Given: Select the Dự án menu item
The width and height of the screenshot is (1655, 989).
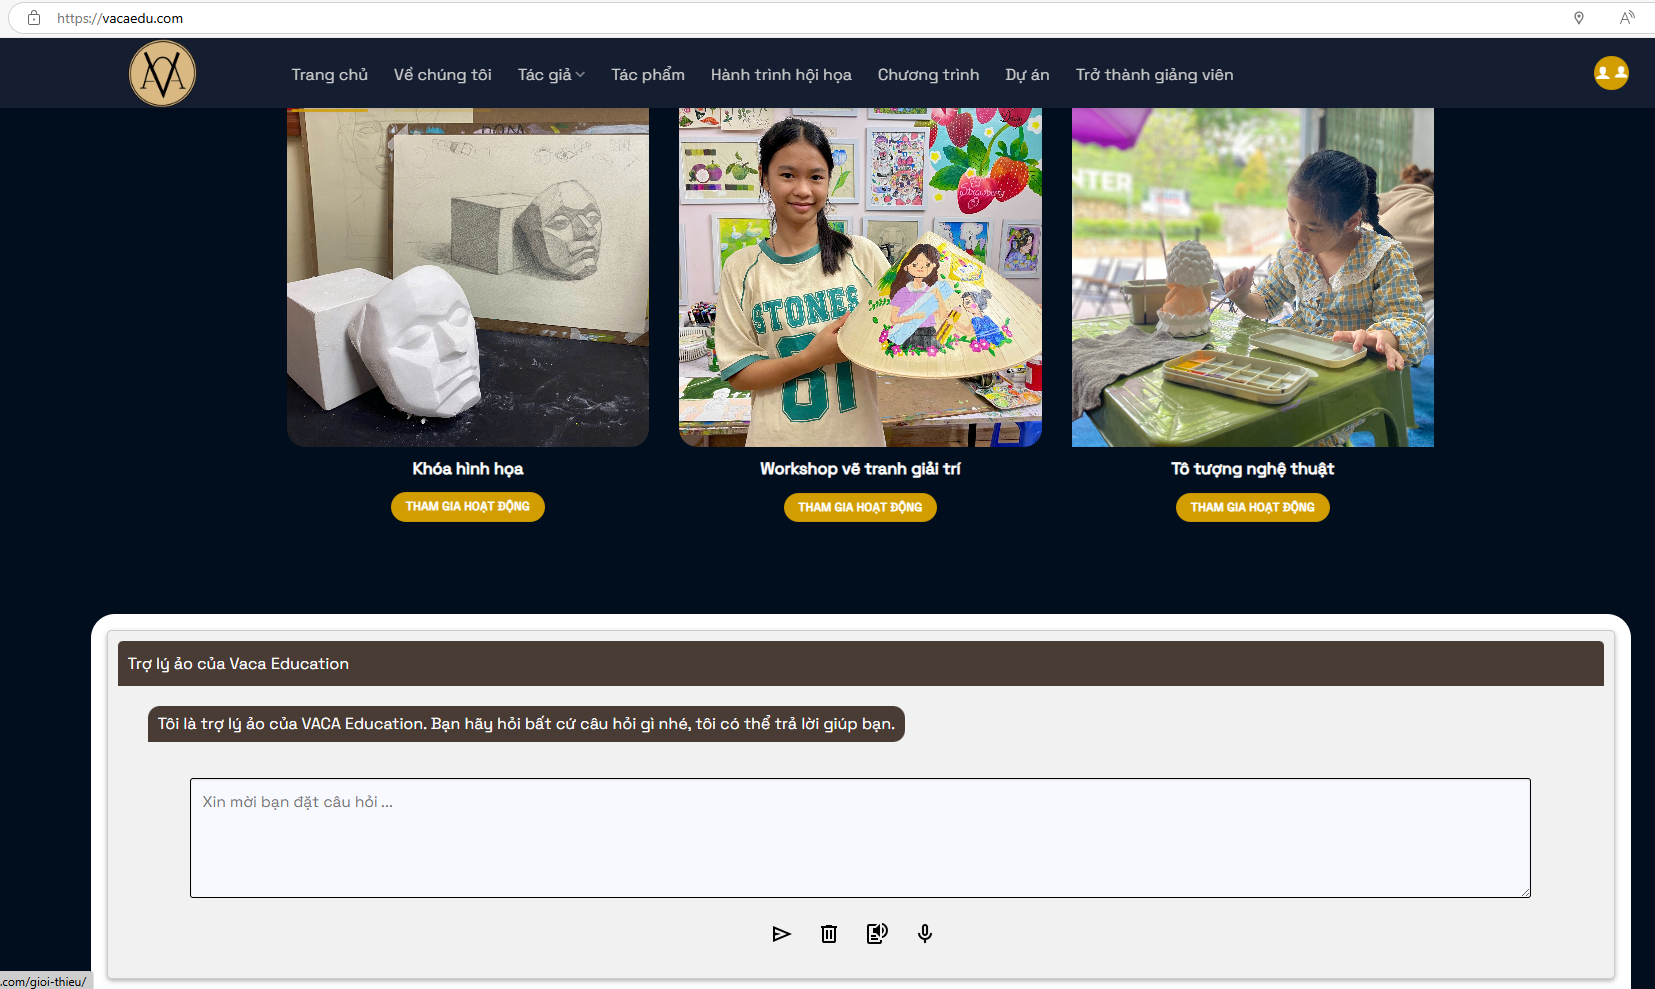Looking at the screenshot, I should click(1028, 75).
